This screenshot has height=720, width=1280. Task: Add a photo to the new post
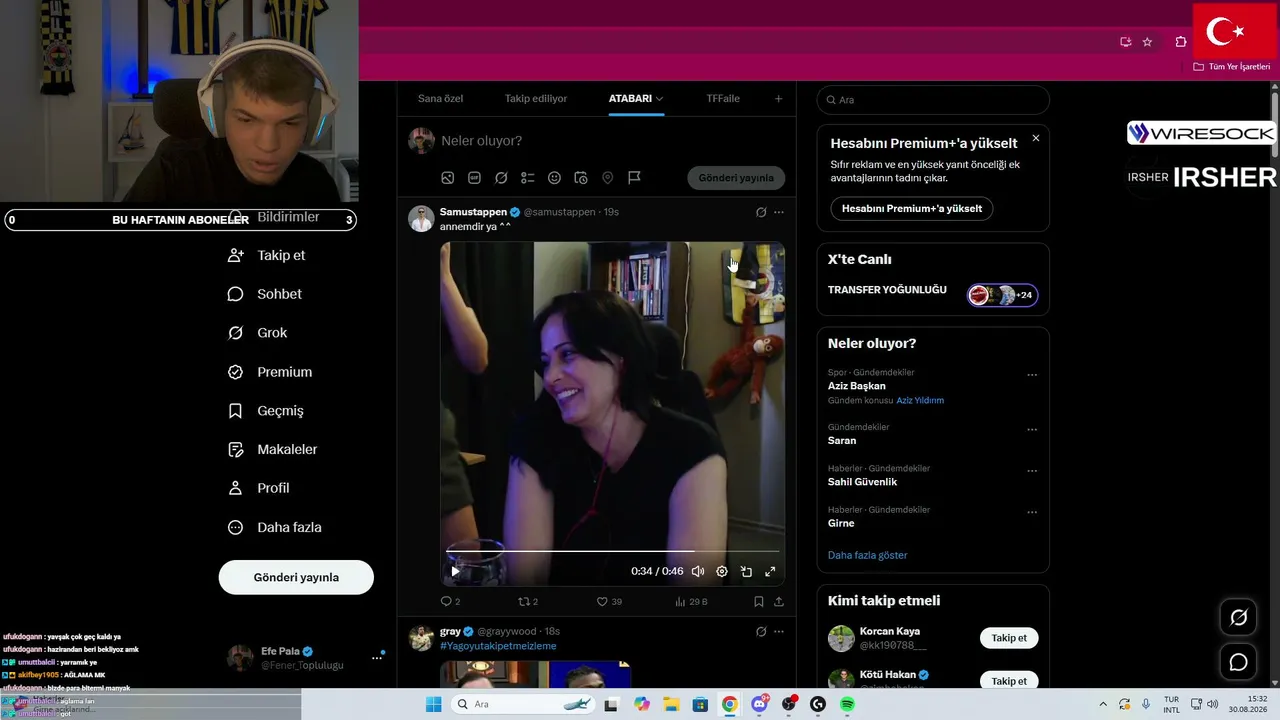pos(448,178)
